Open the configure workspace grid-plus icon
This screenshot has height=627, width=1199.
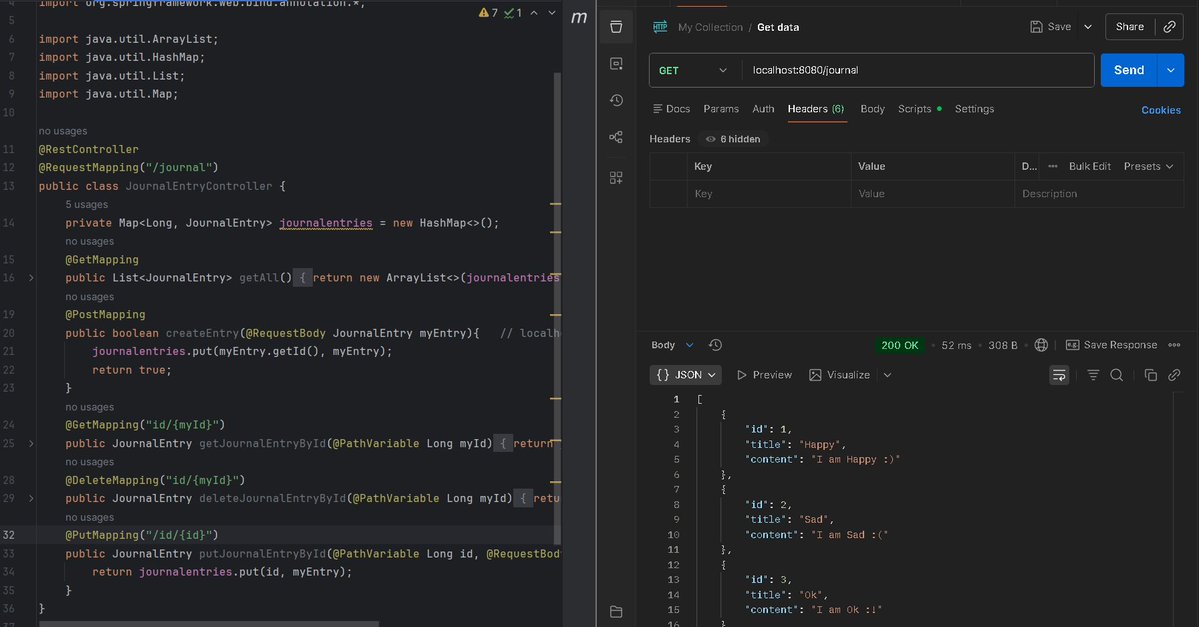pyautogui.click(x=616, y=177)
